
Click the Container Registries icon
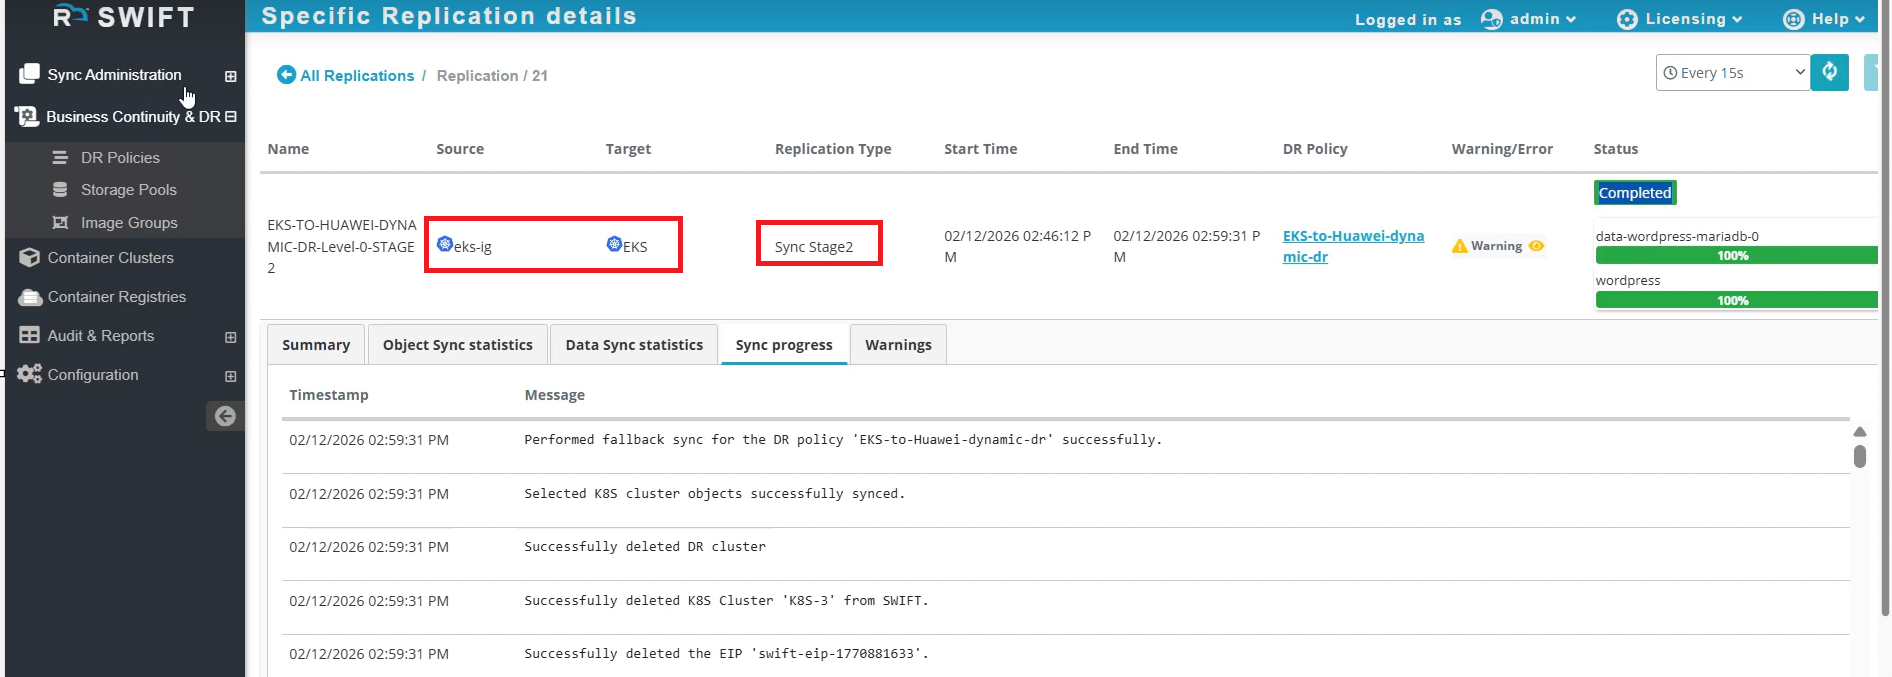(x=30, y=297)
